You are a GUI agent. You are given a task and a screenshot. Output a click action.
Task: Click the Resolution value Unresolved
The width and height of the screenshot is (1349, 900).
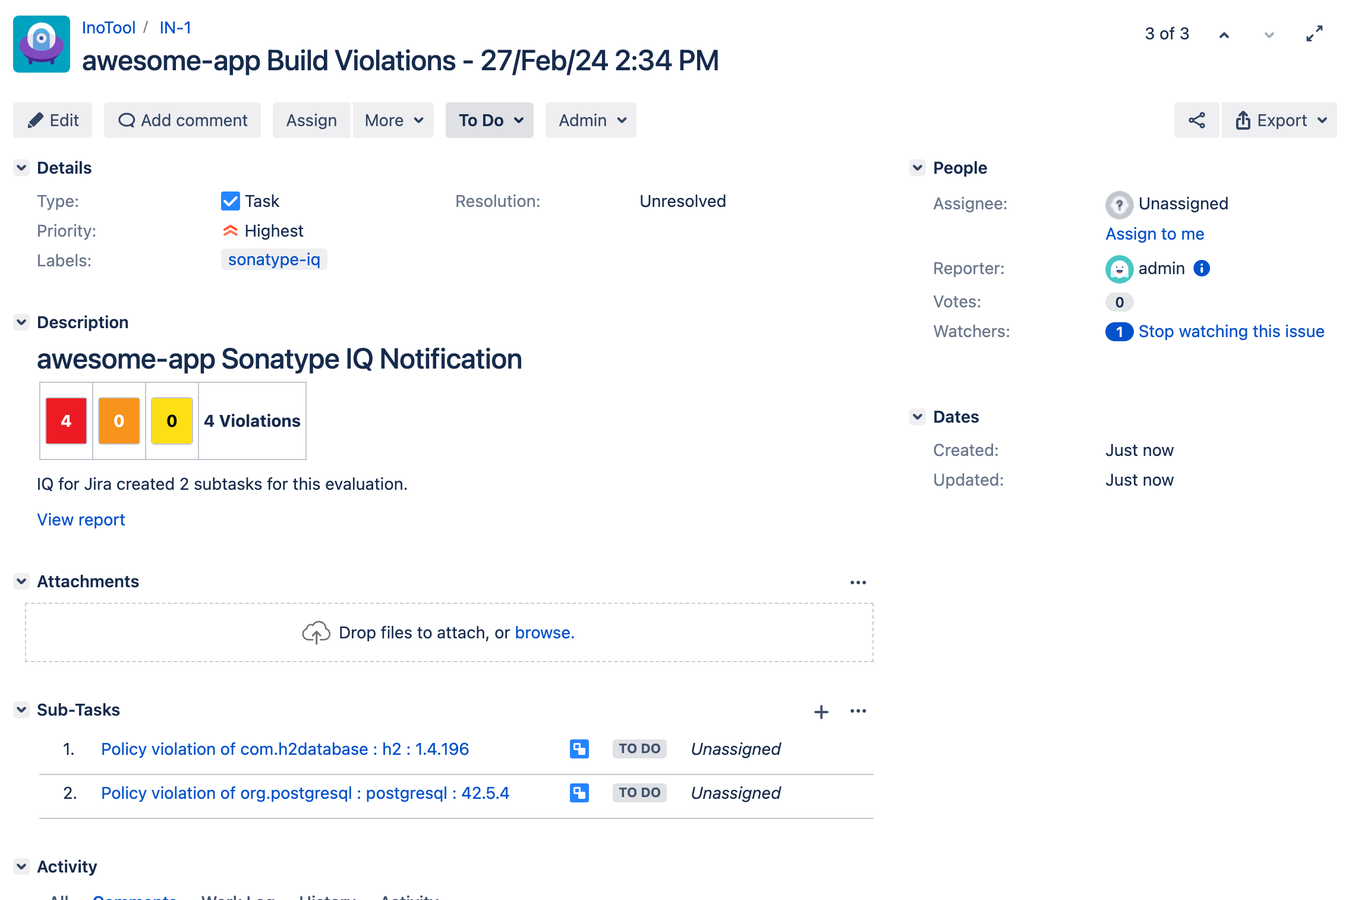click(683, 201)
